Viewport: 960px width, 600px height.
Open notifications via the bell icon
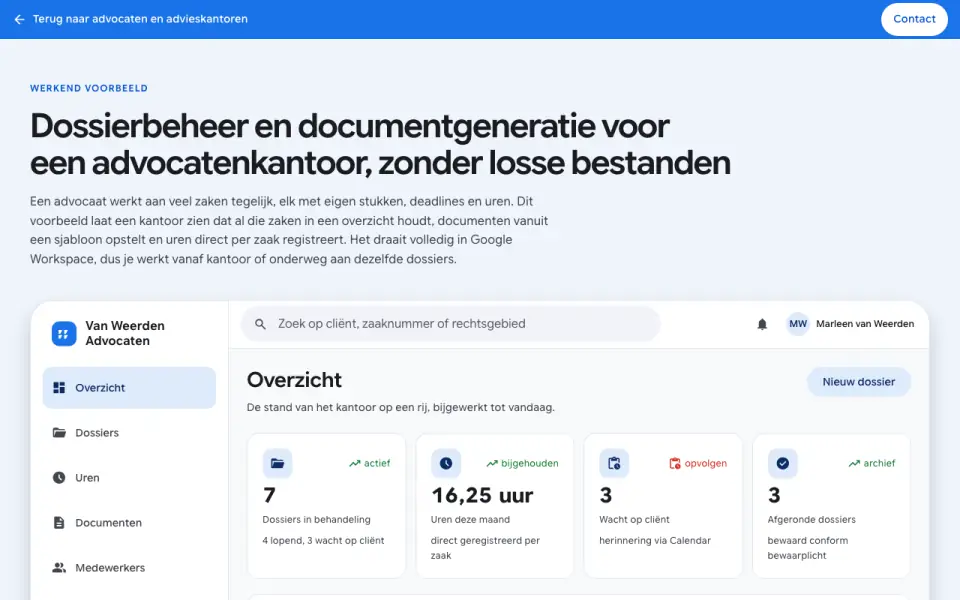[762, 324]
